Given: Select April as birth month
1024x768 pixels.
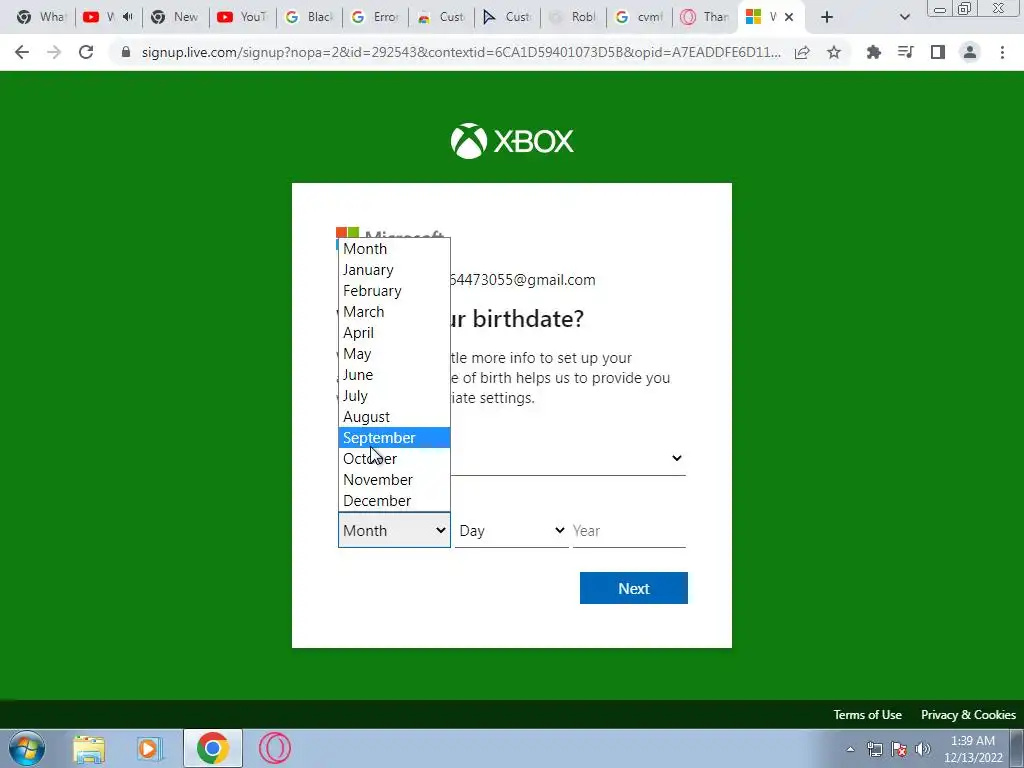Looking at the screenshot, I should [x=394, y=332].
